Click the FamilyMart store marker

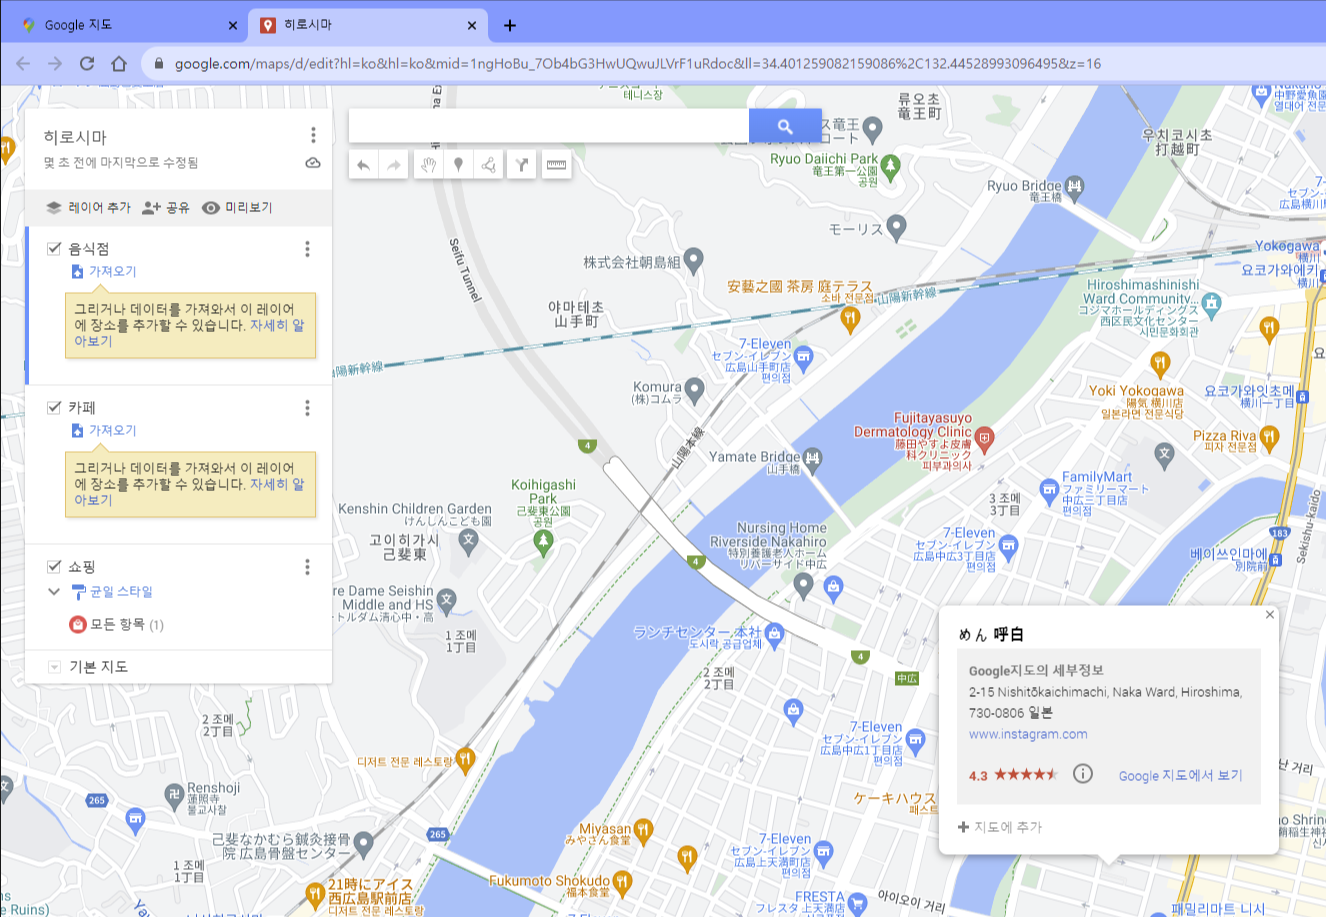click(1048, 490)
